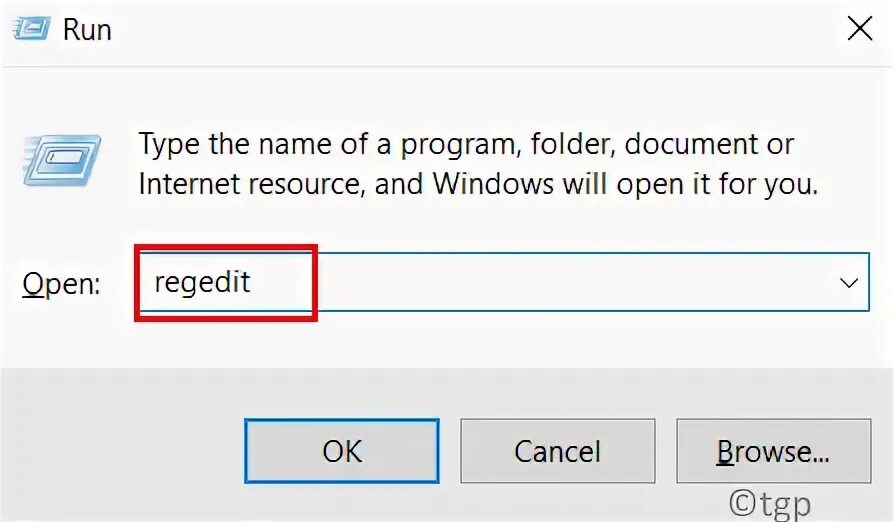Click the red highlight box border around regedit
The width and height of the screenshot is (894, 522).
click(226, 247)
